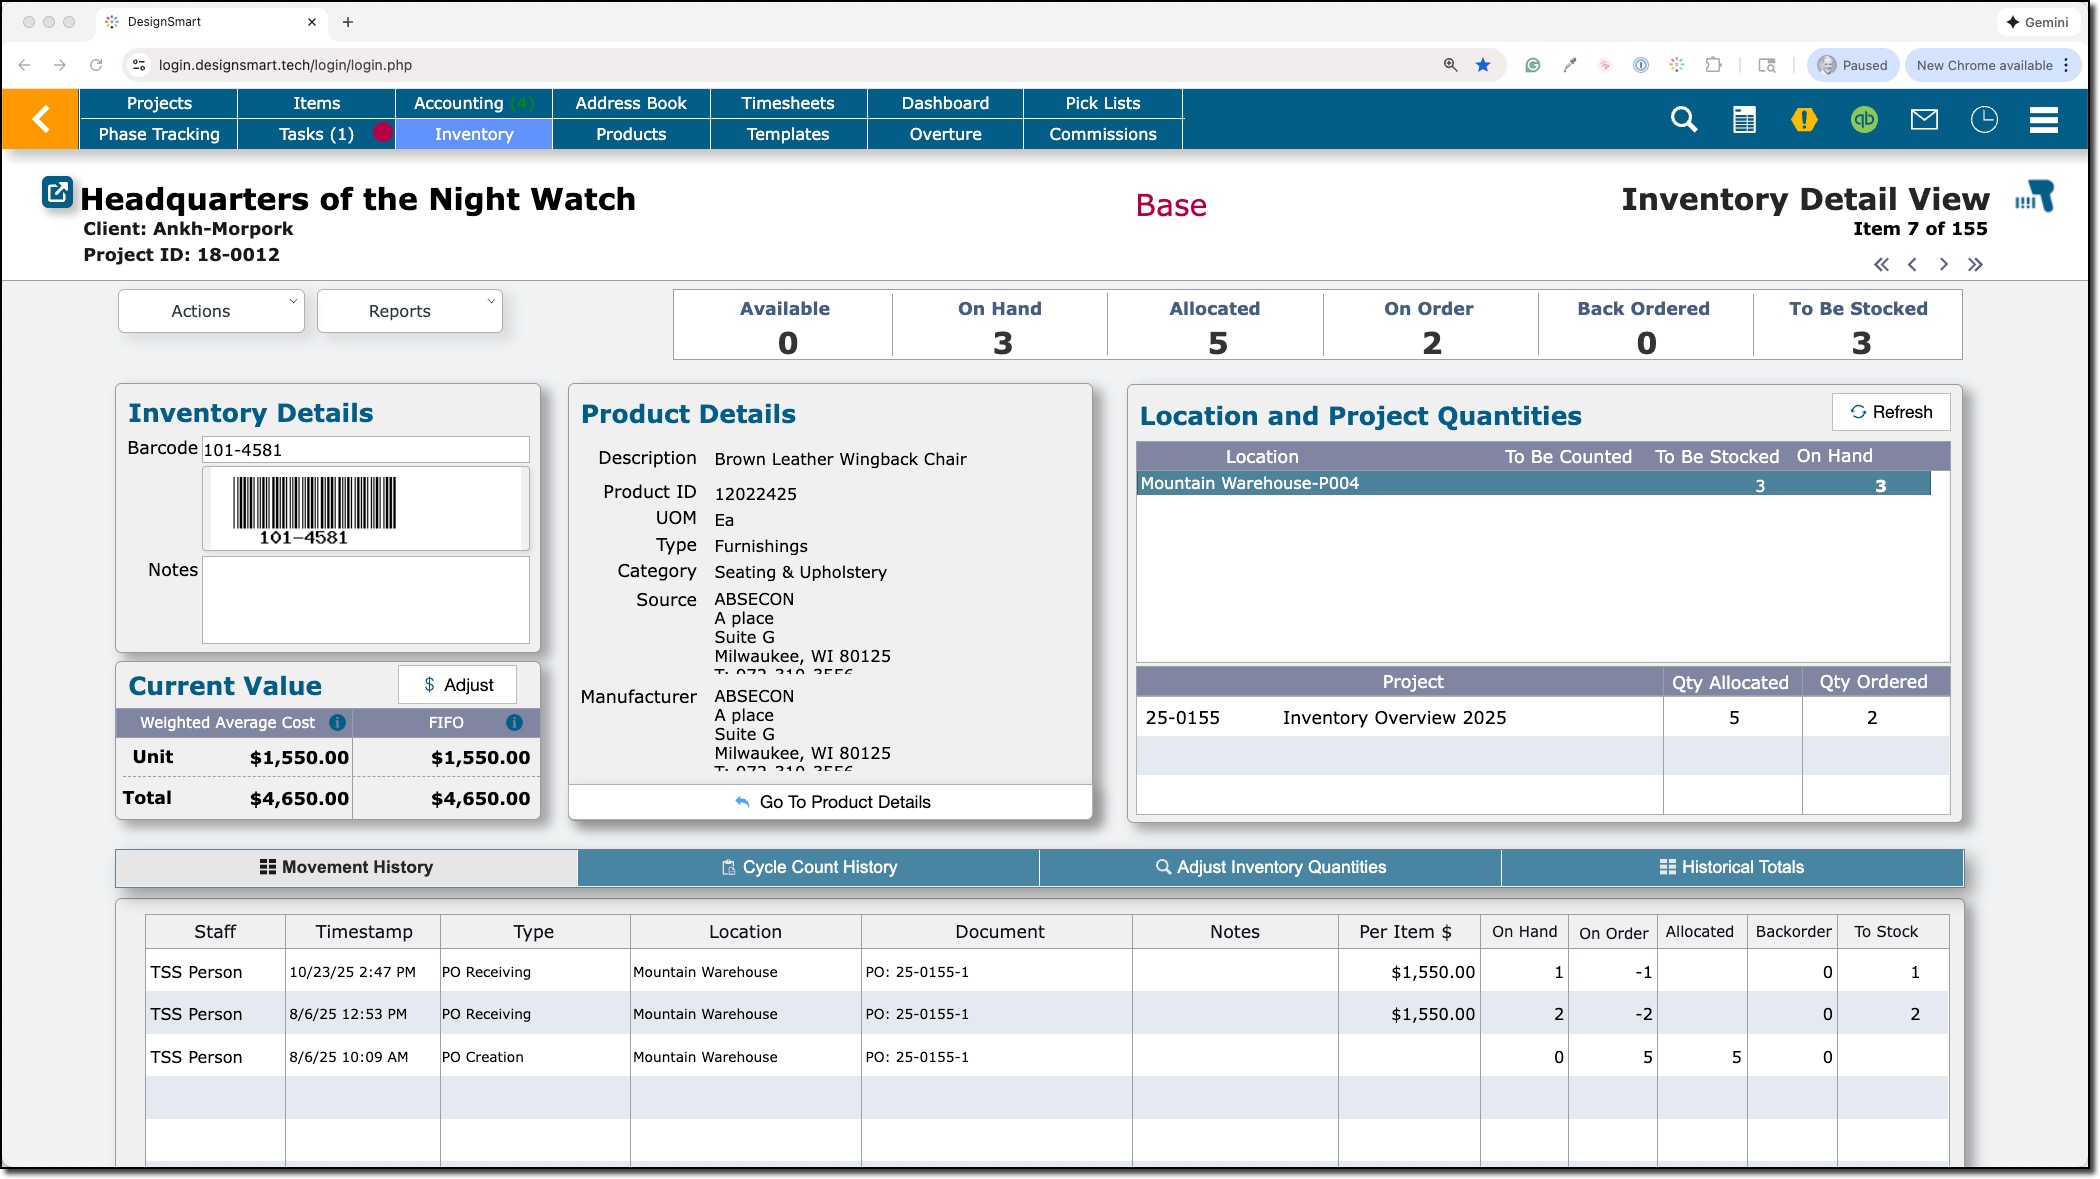Switch to Cycle Count History tab

click(x=809, y=867)
